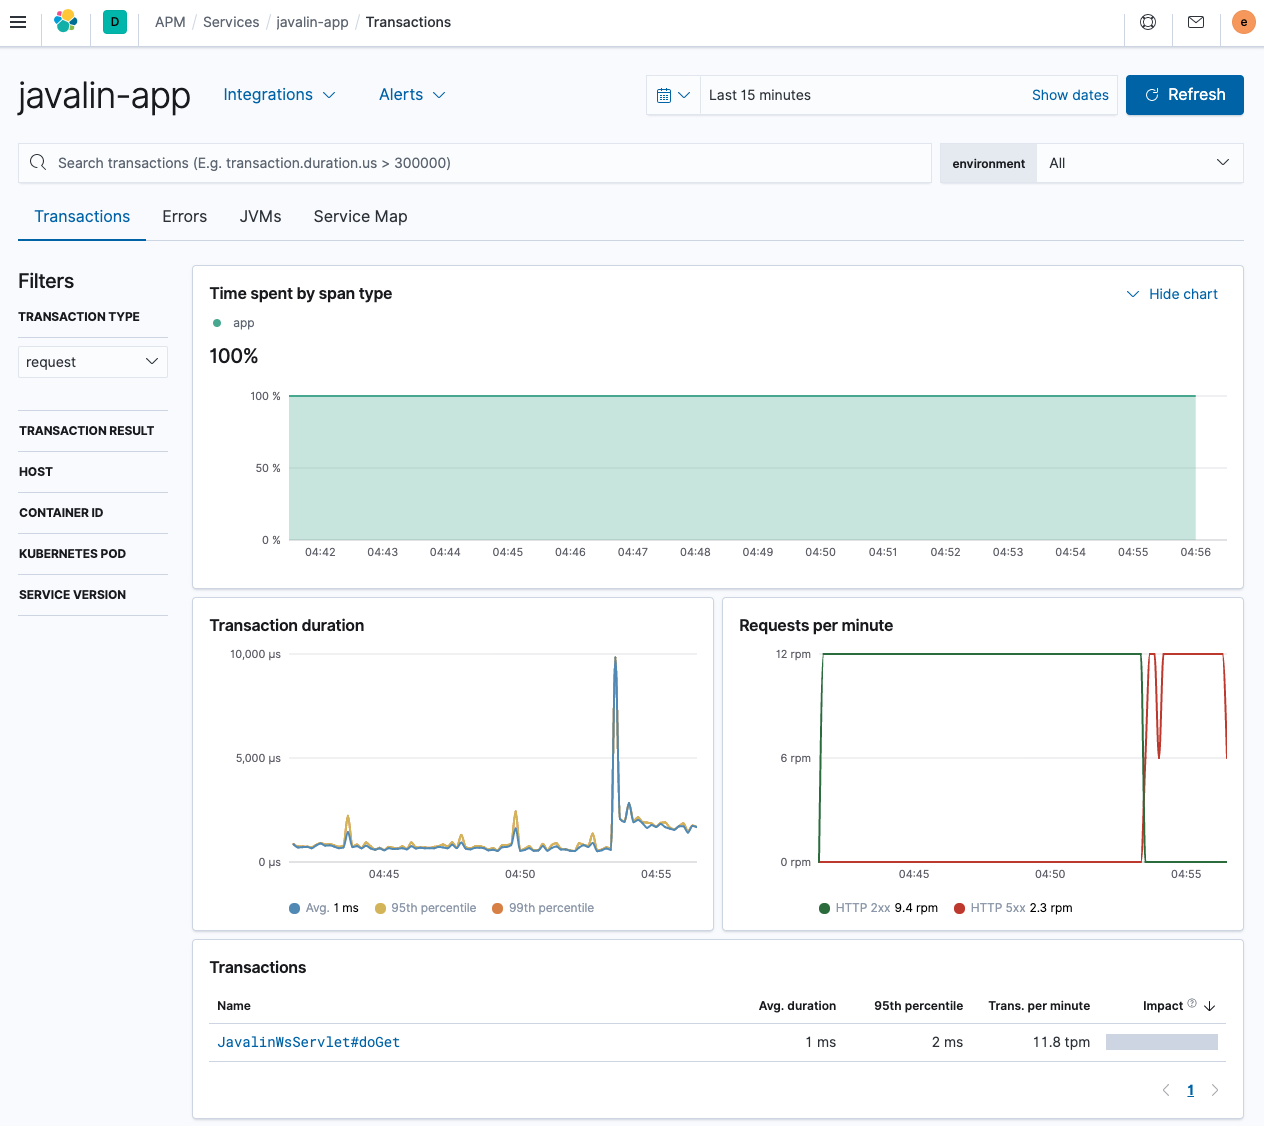Open the environment All dropdown
This screenshot has width=1264, height=1126.
click(1139, 162)
